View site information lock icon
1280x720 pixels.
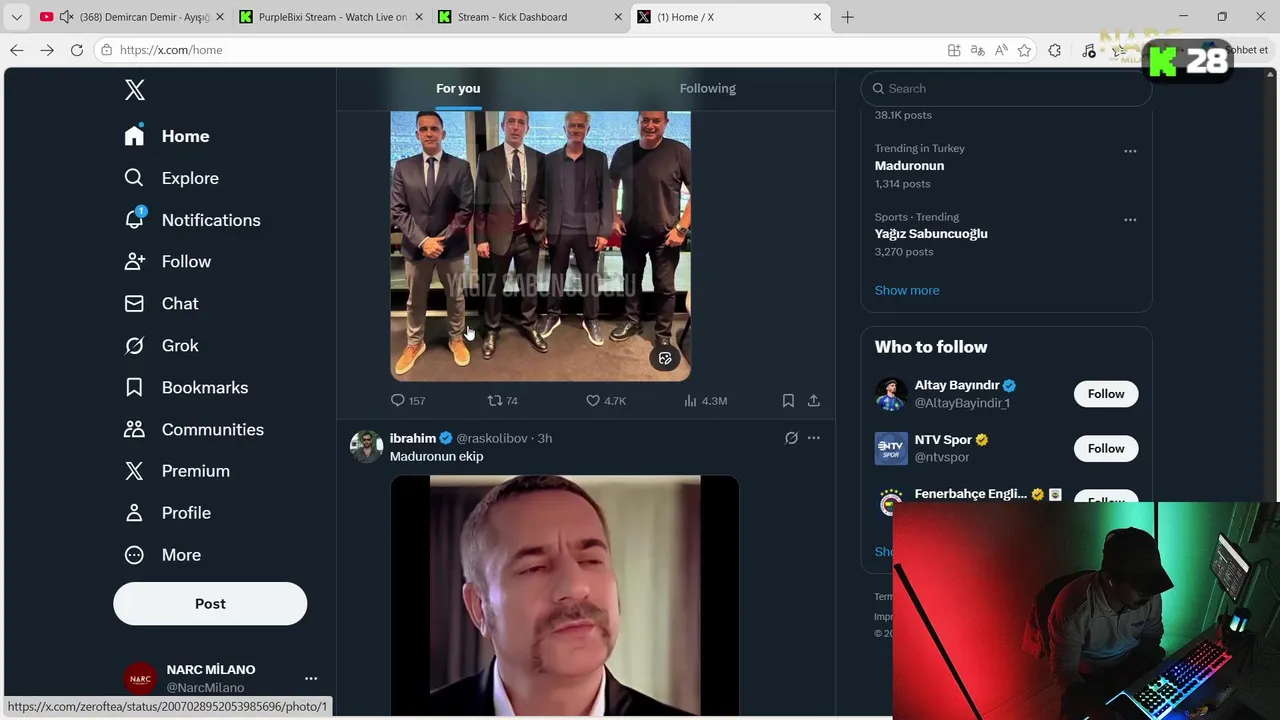(106, 50)
